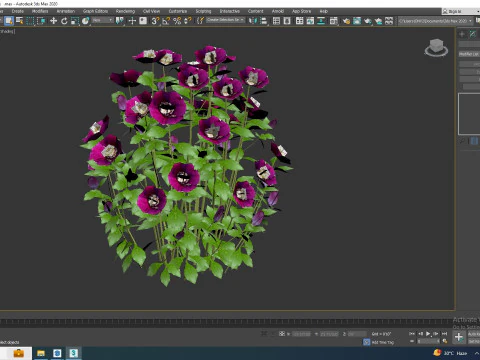Open the Rendered Frame Window
Image resolution: width=480 pixels, height=360 pixels.
pyautogui.click(x=357, y=21)
